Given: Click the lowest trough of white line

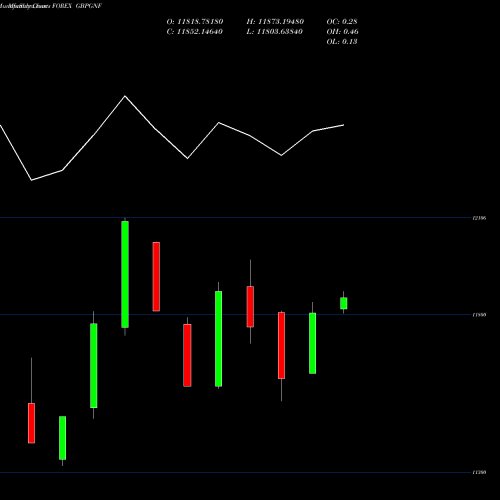Looking at the screenshot, I should [31, 180].
